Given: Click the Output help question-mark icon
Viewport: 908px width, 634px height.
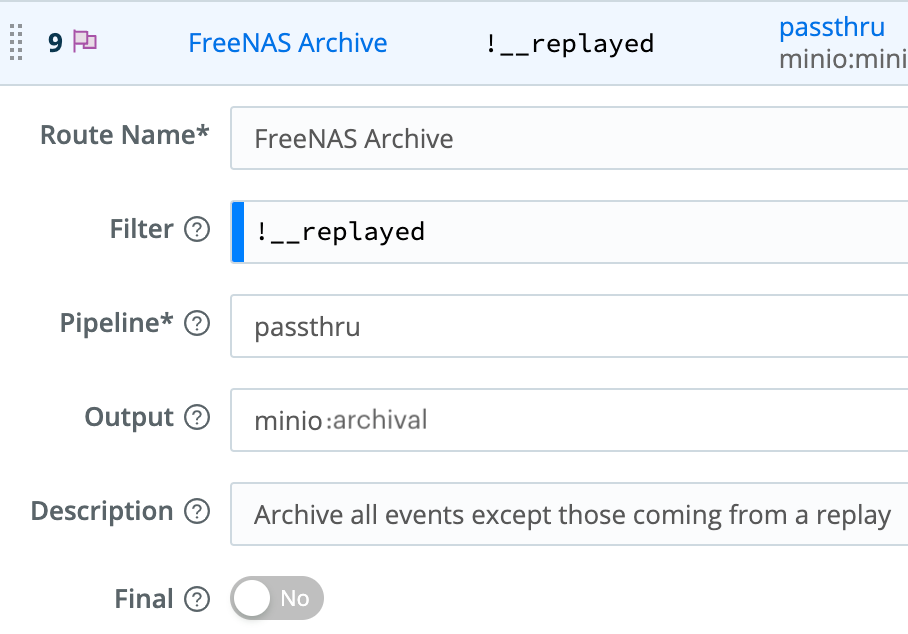Looking at the screenshot, I should click(x=197, y=417).
